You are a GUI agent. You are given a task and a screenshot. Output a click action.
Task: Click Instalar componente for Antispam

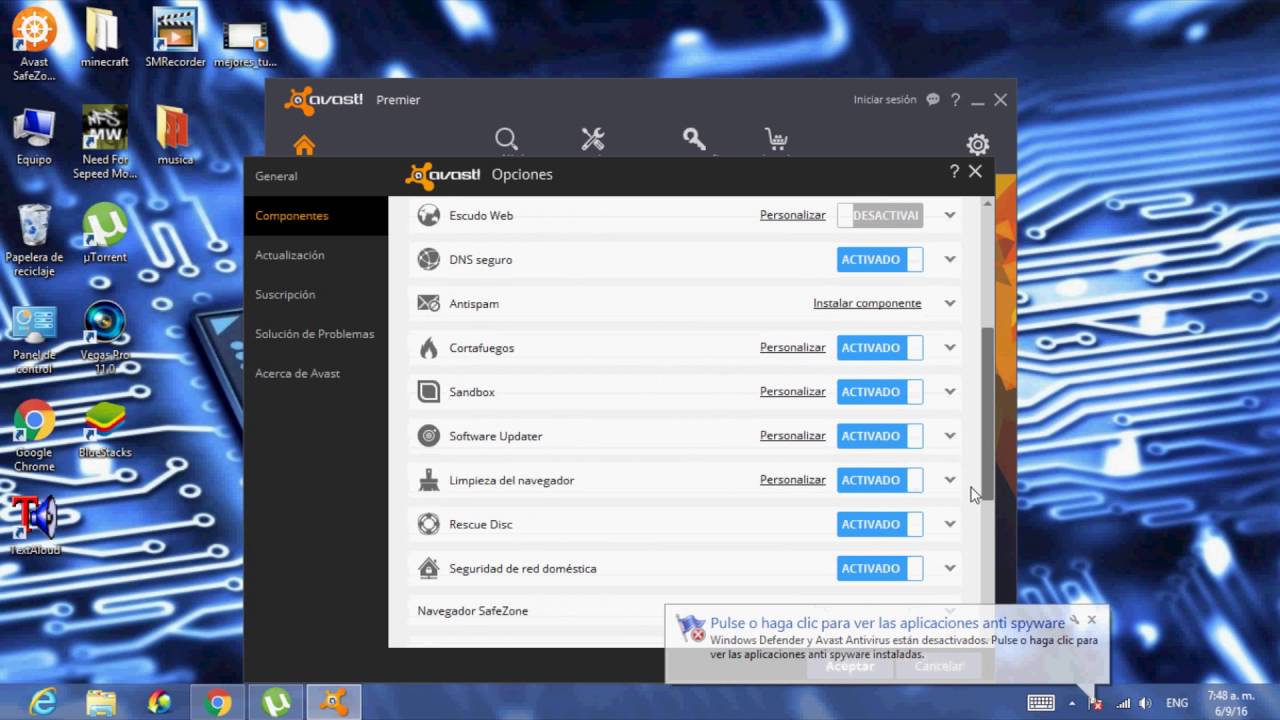coord(867,303)
